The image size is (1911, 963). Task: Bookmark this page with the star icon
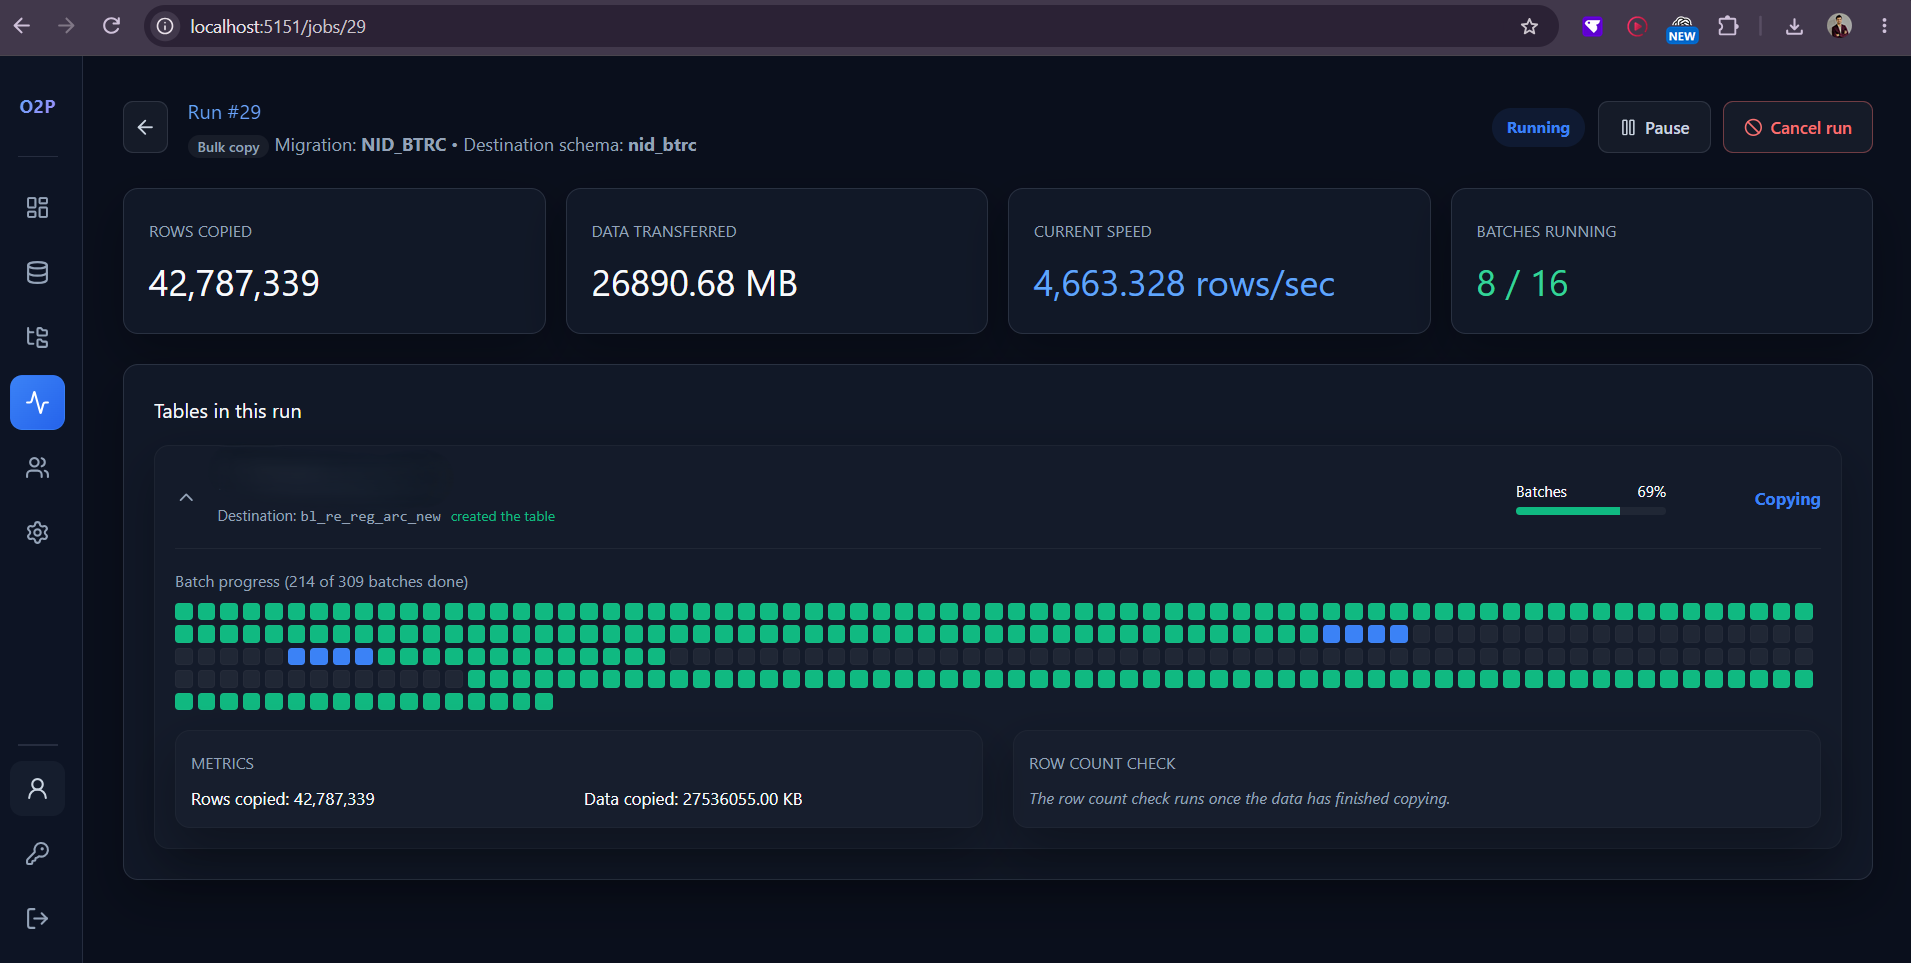[x=1529, y=26]
